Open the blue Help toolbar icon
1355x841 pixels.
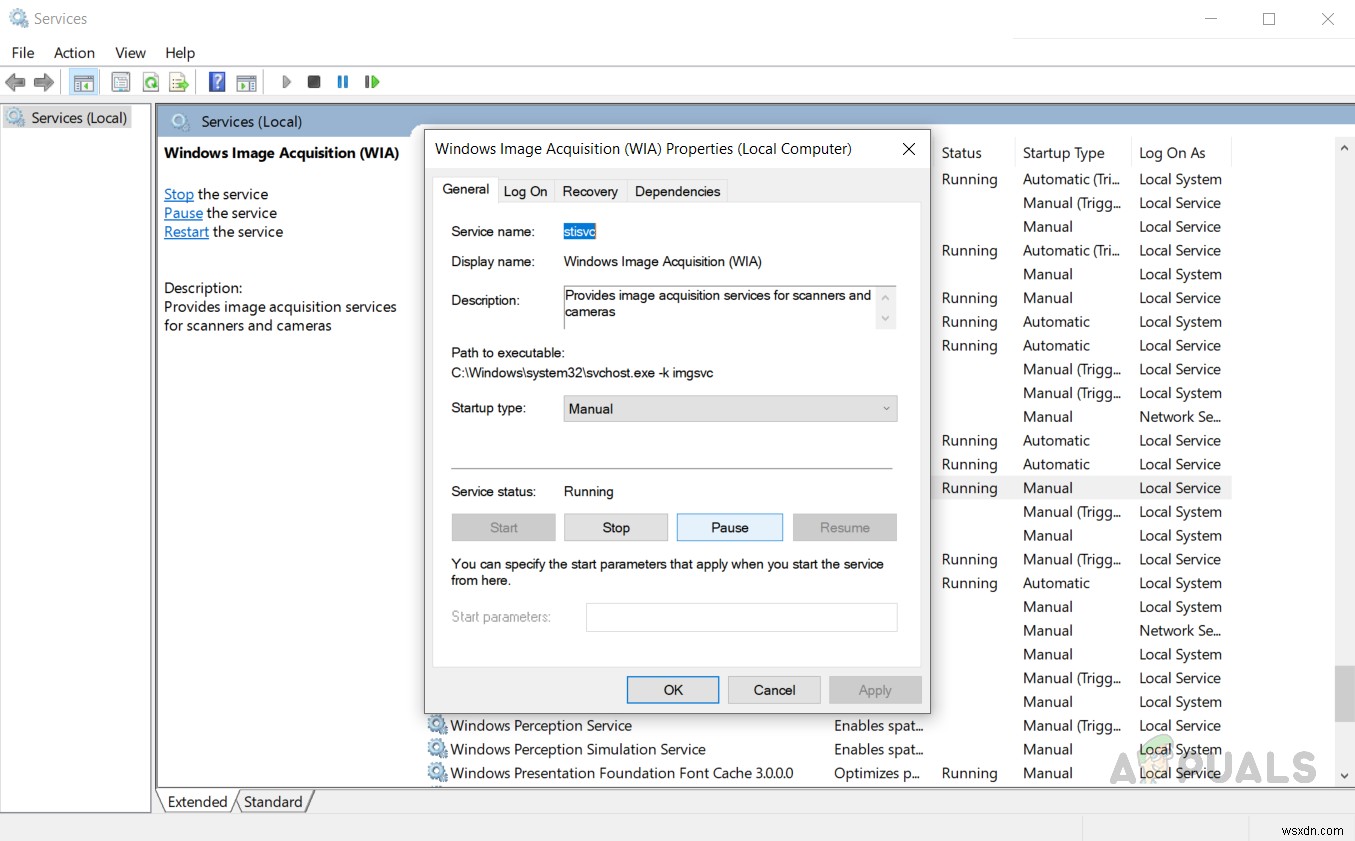217,82
